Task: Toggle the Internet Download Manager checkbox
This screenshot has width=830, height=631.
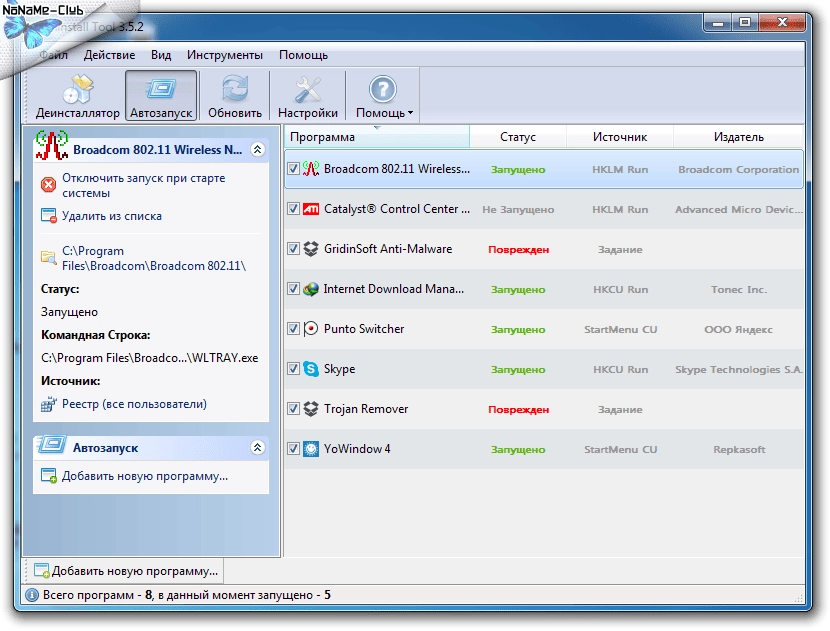Action: (293, 289)
